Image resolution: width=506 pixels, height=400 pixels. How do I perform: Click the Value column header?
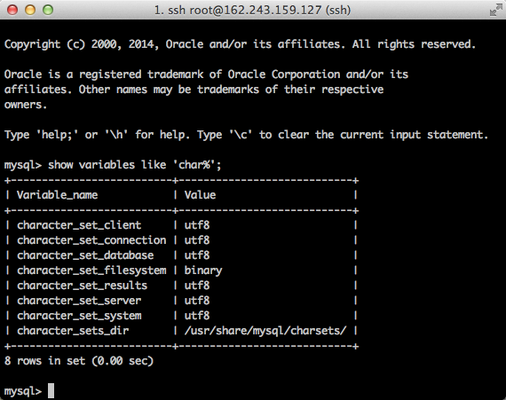[x=200, y=195]
